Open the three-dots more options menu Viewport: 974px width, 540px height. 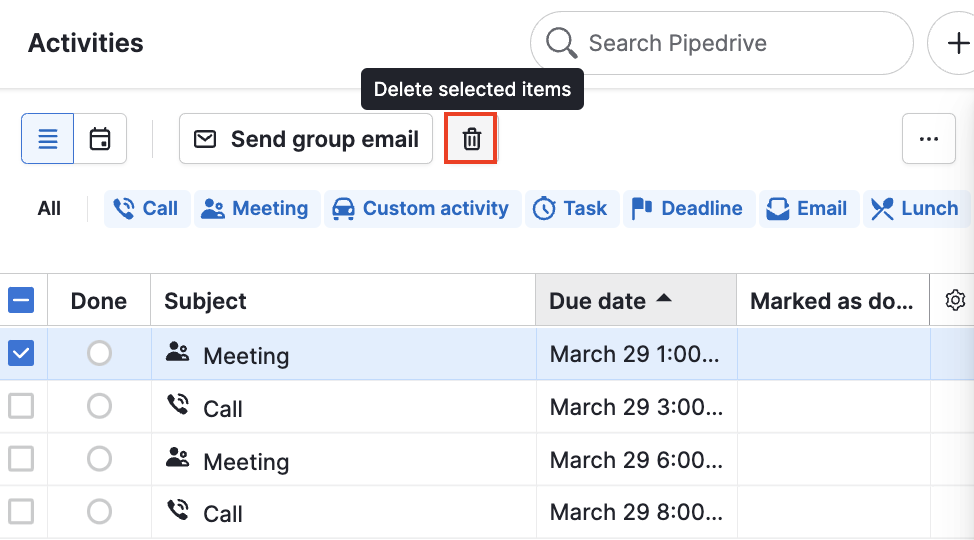pyautogui.click(x=928, y=139)
